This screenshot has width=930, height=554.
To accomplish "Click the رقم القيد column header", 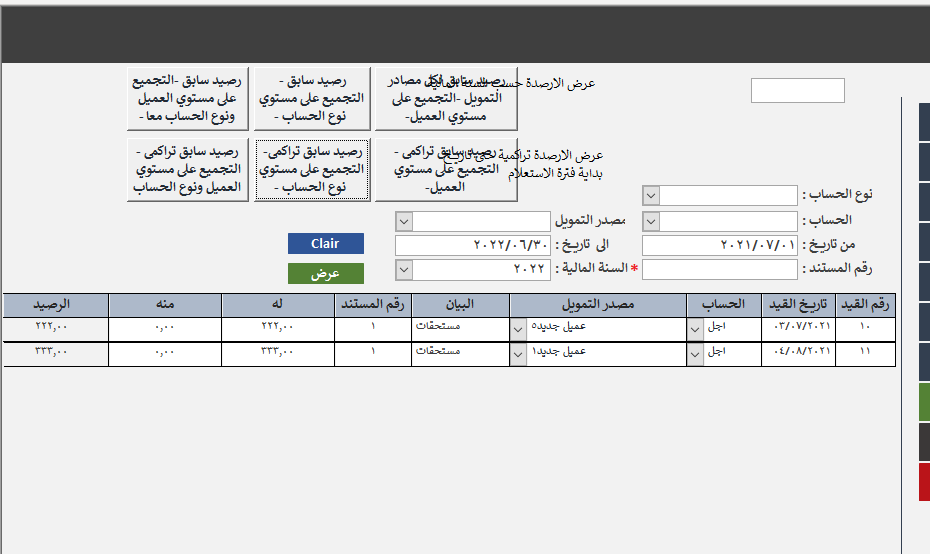I will point(865,305).
